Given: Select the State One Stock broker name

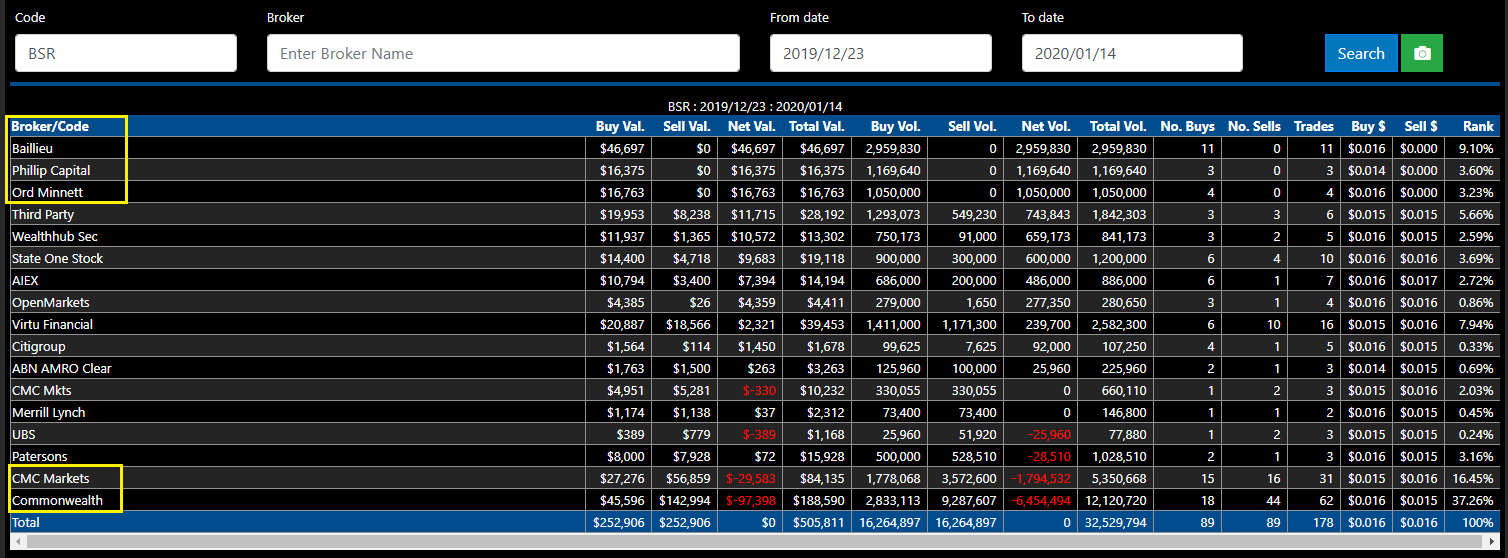Looking at the screenshot, I should click(57, 258).
